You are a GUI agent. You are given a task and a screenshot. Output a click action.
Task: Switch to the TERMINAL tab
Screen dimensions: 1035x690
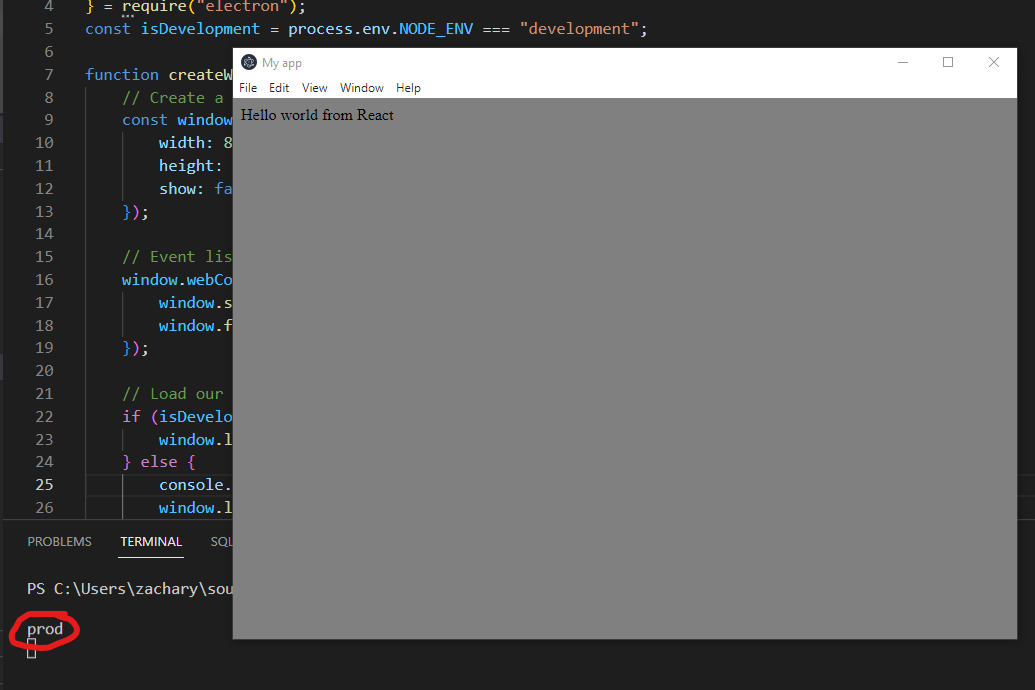(x=150, y=541)
